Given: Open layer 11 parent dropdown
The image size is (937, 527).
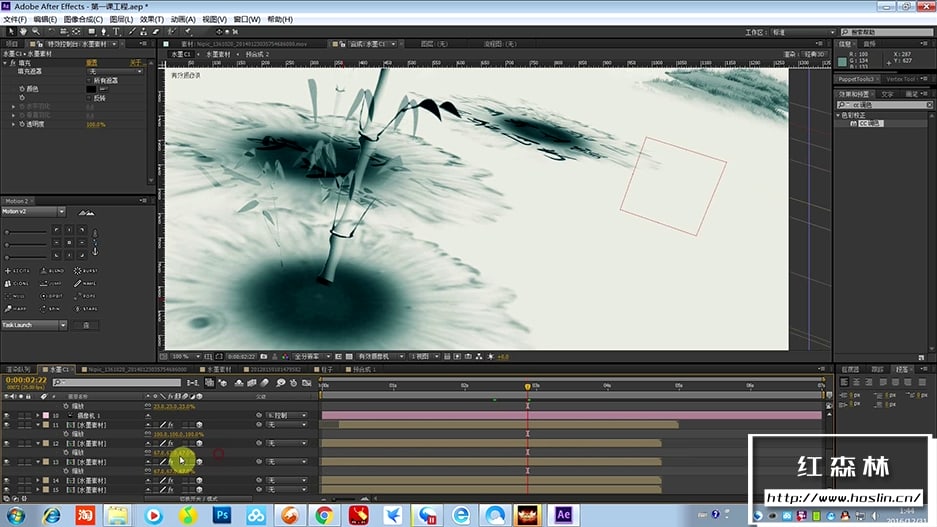Looking at the screenshot, I should click(287, 425).
